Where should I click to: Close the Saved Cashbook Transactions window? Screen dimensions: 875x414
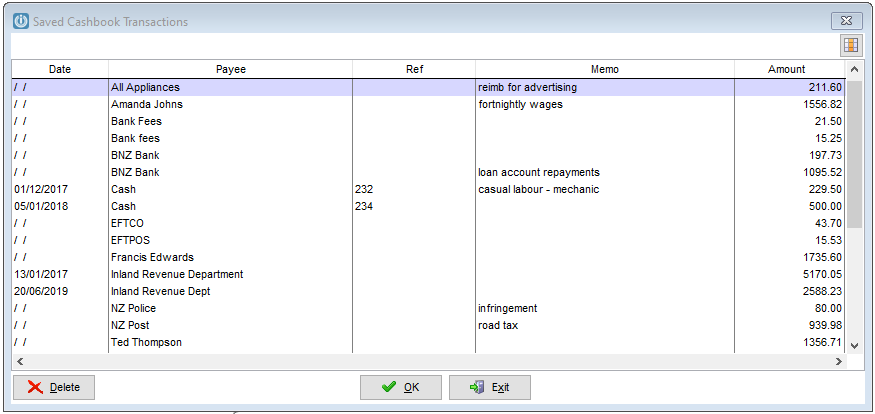pos(847,21)
